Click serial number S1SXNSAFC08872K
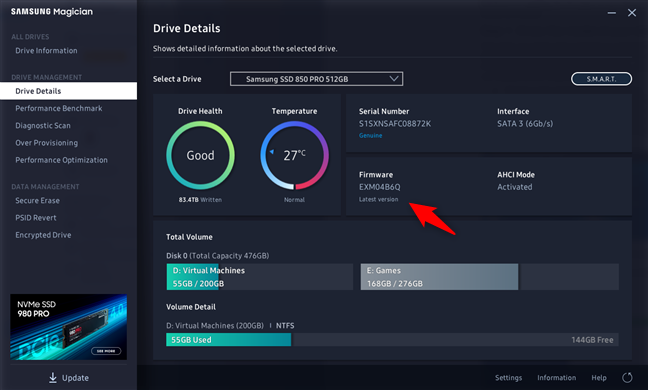The height and width of the screenshot is (390, 648). [x=395, y=124]
